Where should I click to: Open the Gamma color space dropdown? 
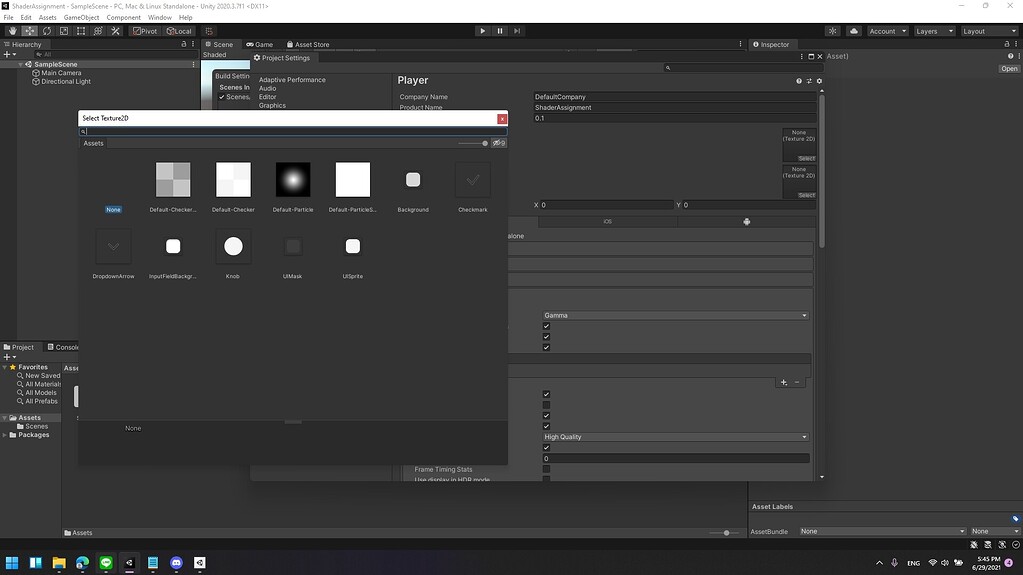pos(675,315)
